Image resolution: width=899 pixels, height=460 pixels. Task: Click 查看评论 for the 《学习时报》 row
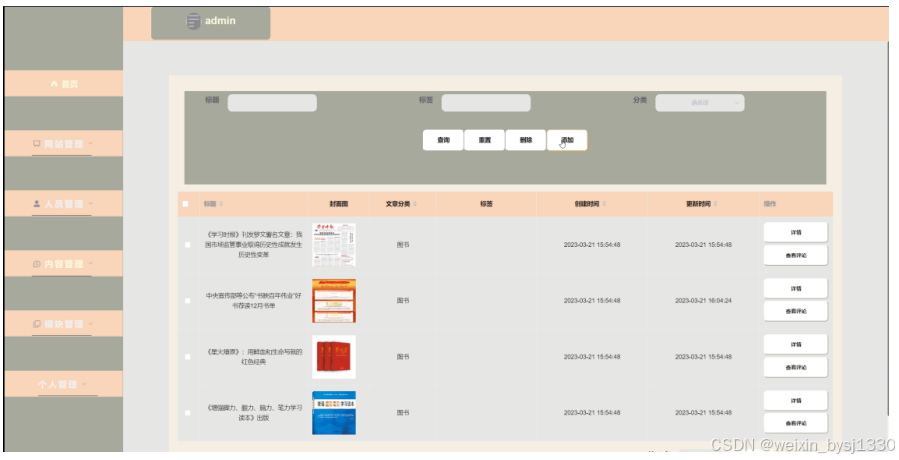[x=796, y=255]
